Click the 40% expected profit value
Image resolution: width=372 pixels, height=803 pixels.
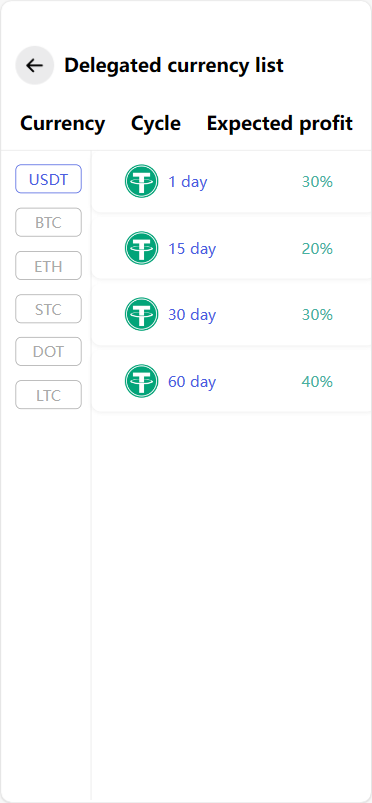(317, 382)
